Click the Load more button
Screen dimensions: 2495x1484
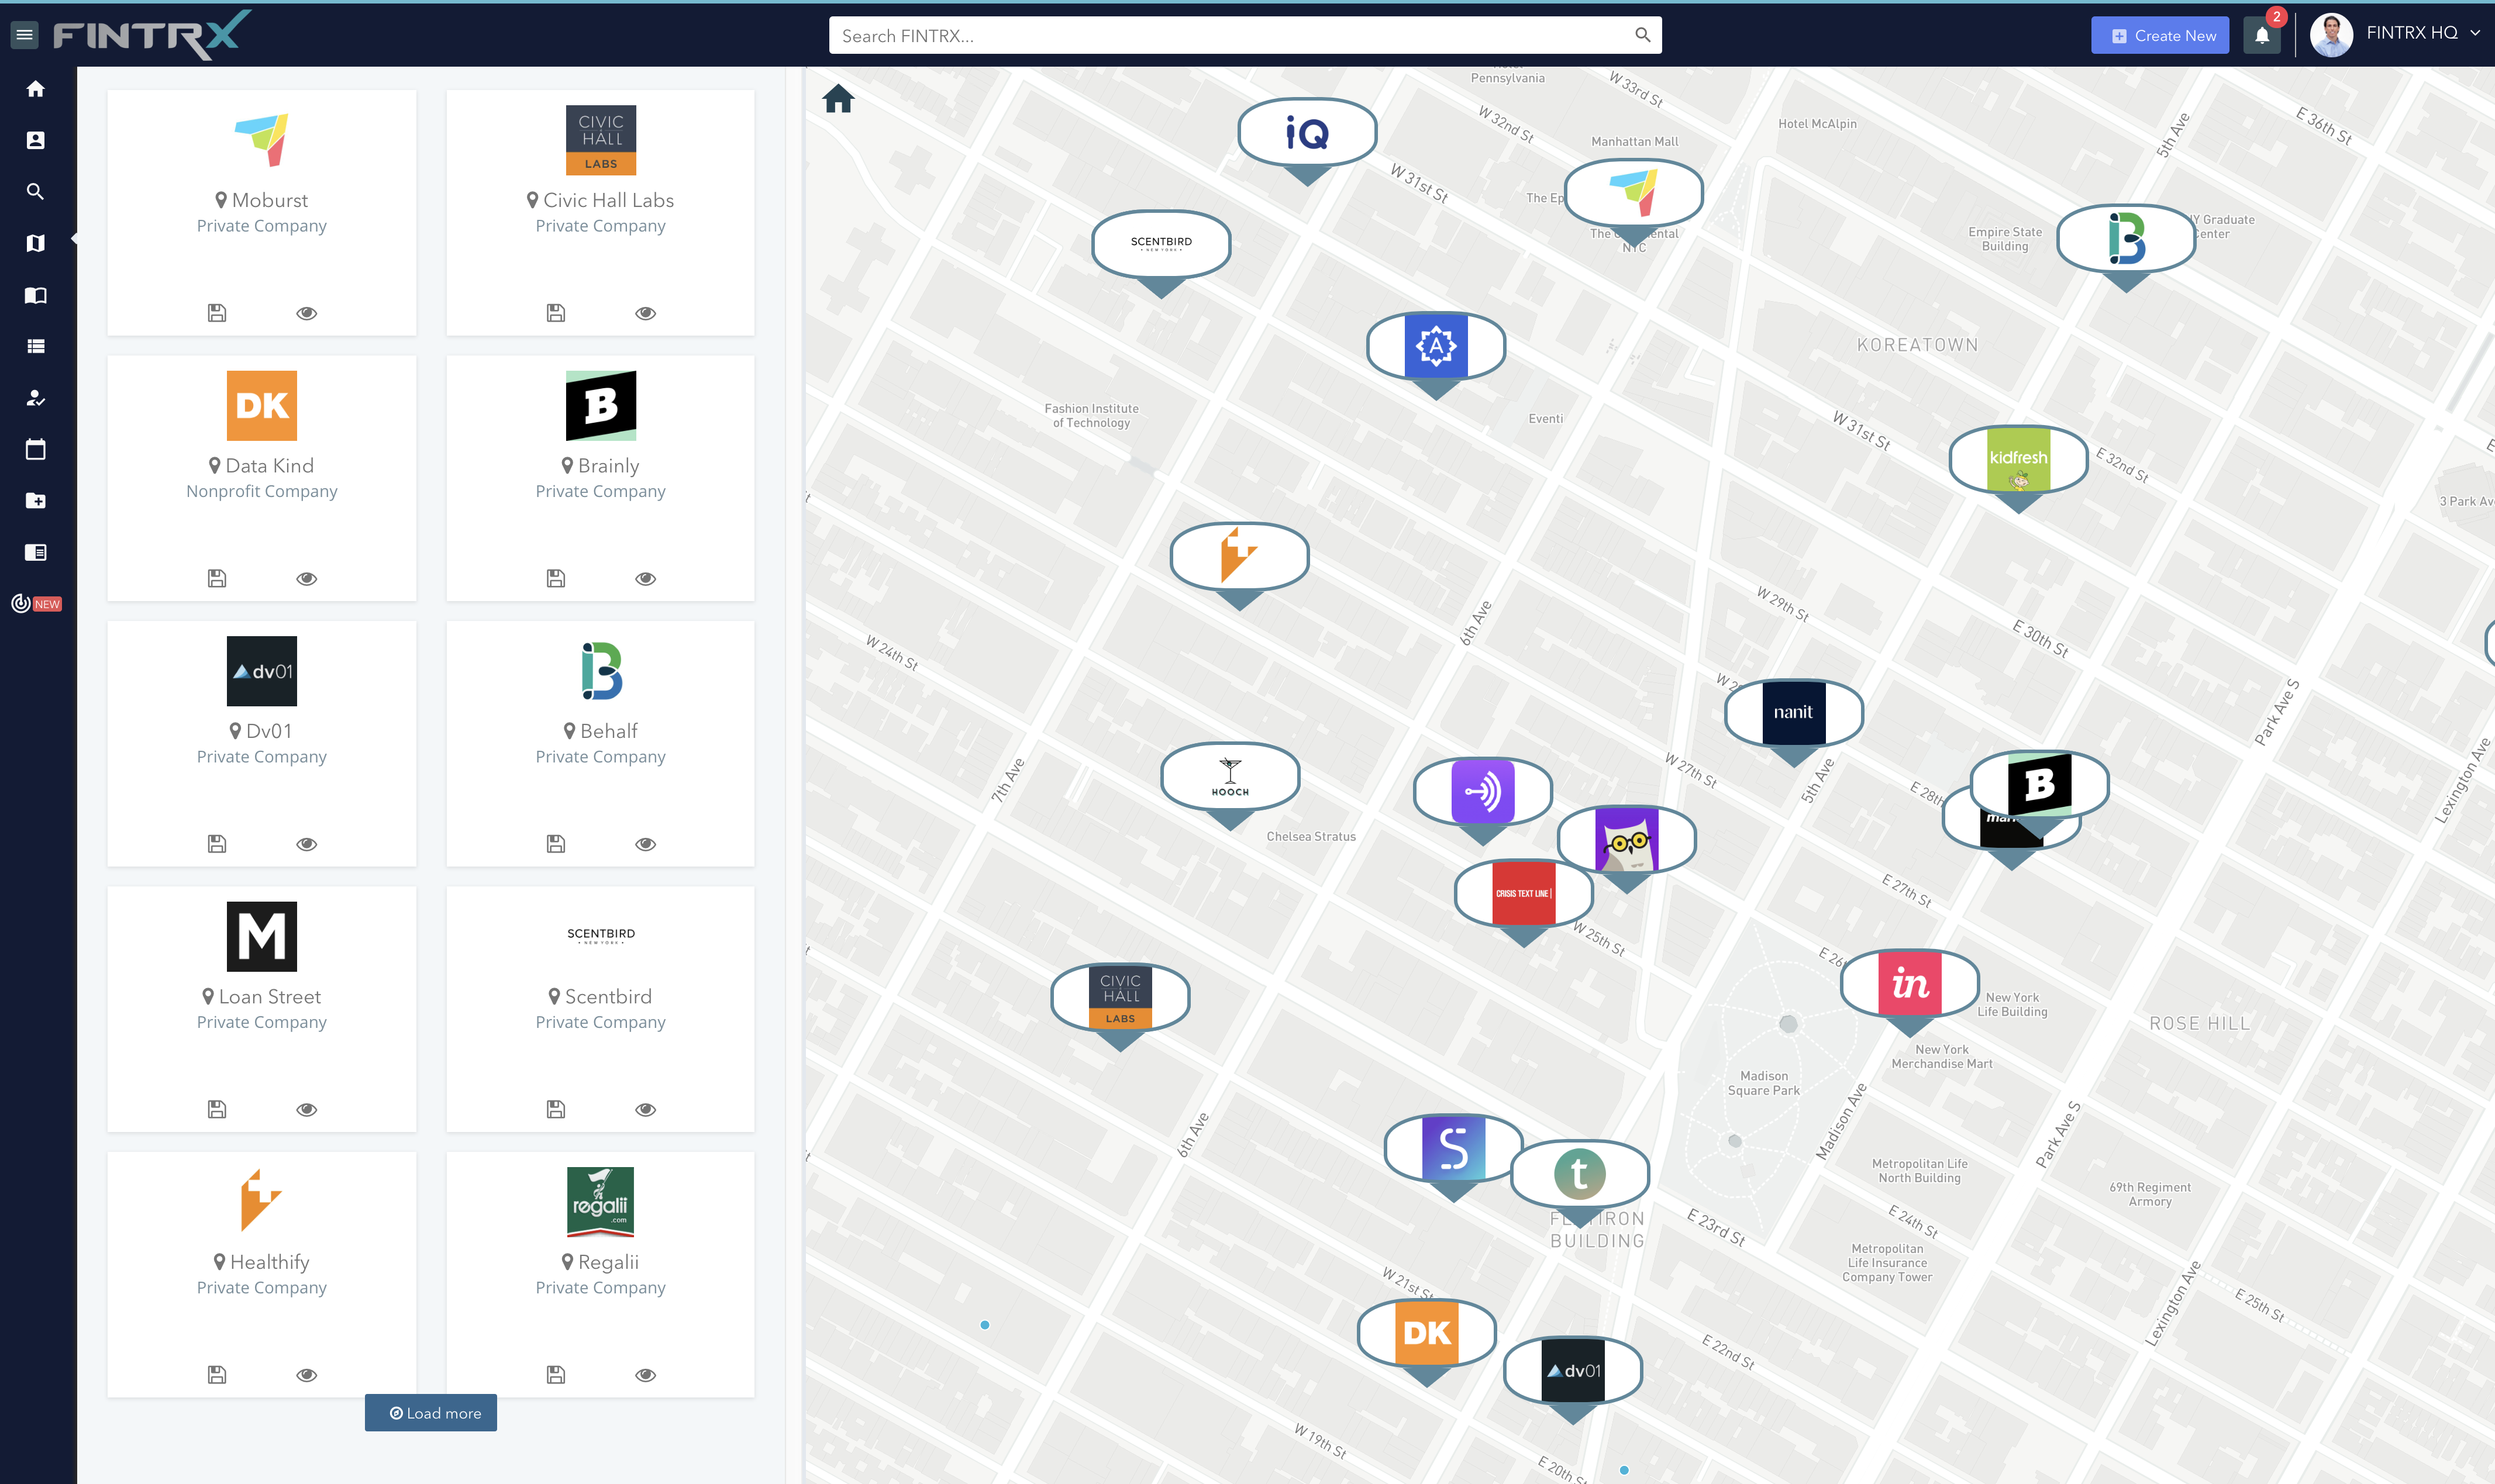click(431, 1413)
